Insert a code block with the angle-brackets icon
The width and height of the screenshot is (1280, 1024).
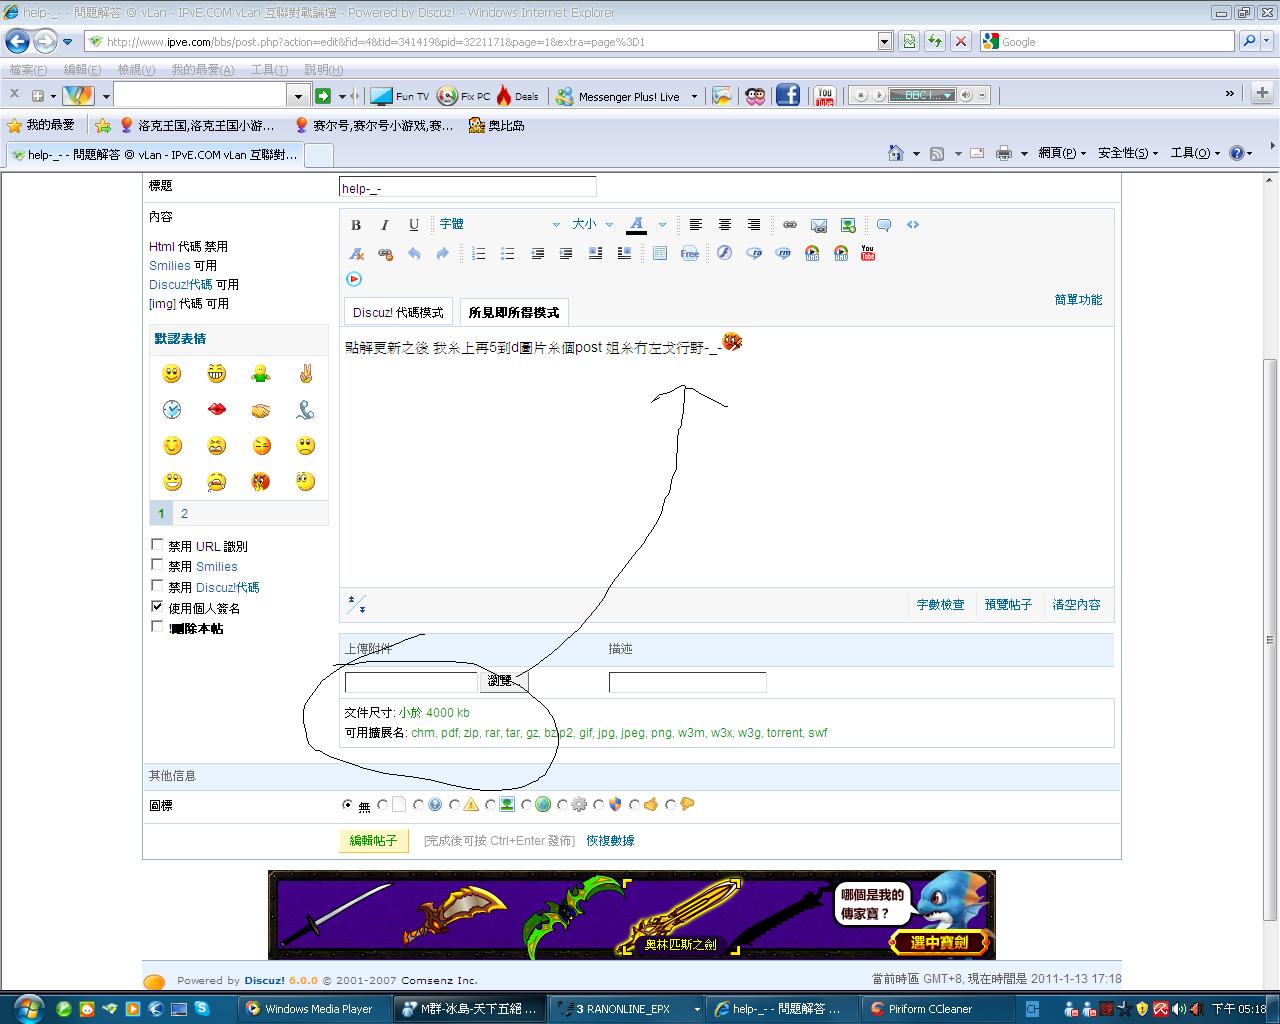pyautogui.click(x=913, y=225)
